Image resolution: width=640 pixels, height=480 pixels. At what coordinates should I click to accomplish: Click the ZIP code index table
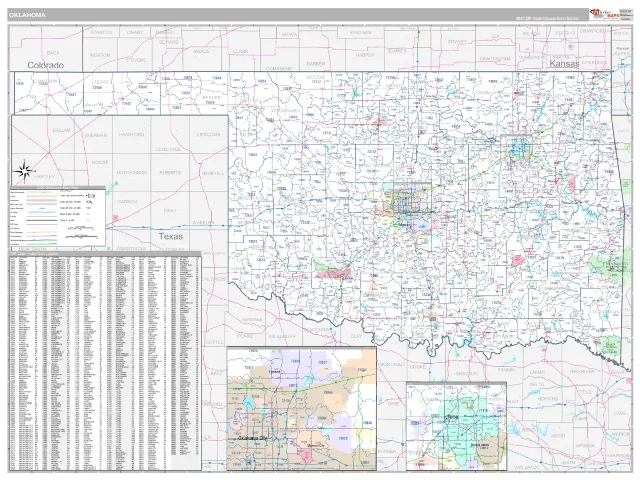pyautogui.click(x=105, y=361)
